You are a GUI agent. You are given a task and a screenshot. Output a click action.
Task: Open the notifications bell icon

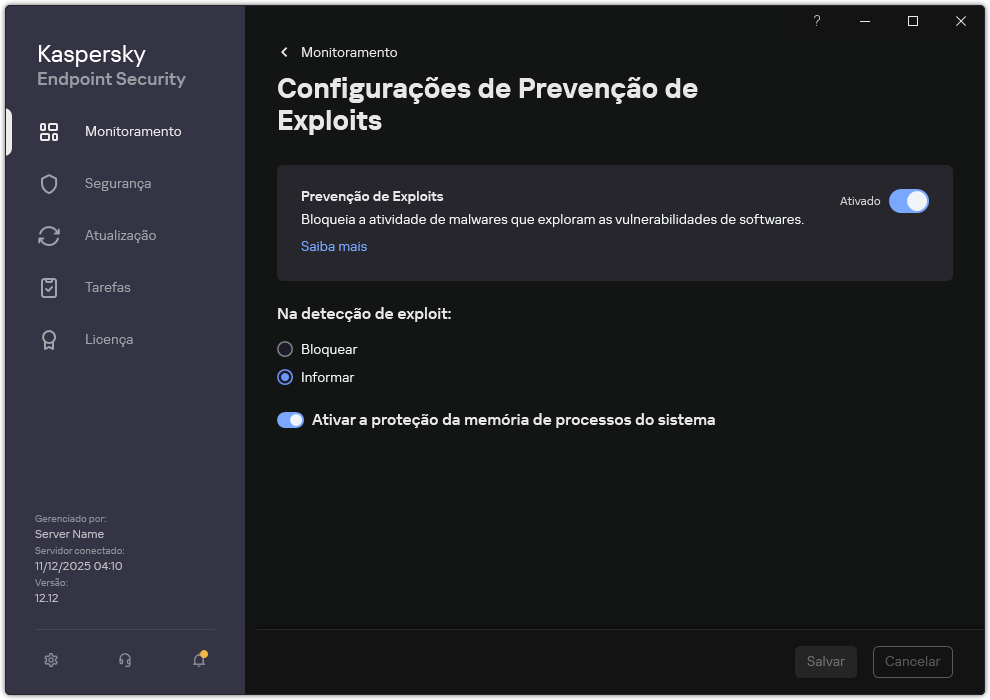(x=198, y=661)
